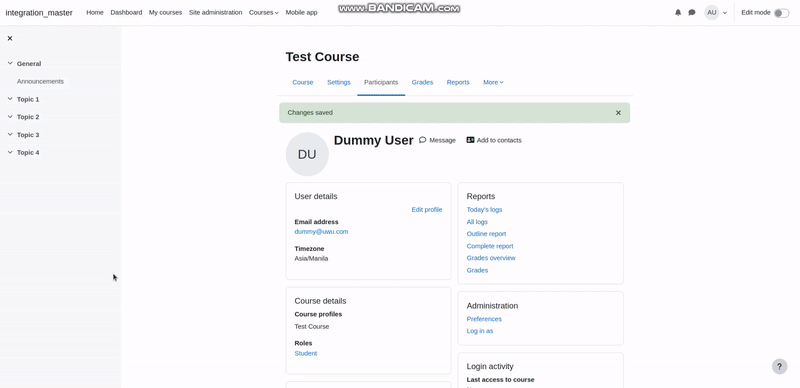The width and height of the screenshot is (800, 388).
Task: Open Today's logs report
Action: click(484, 210)
